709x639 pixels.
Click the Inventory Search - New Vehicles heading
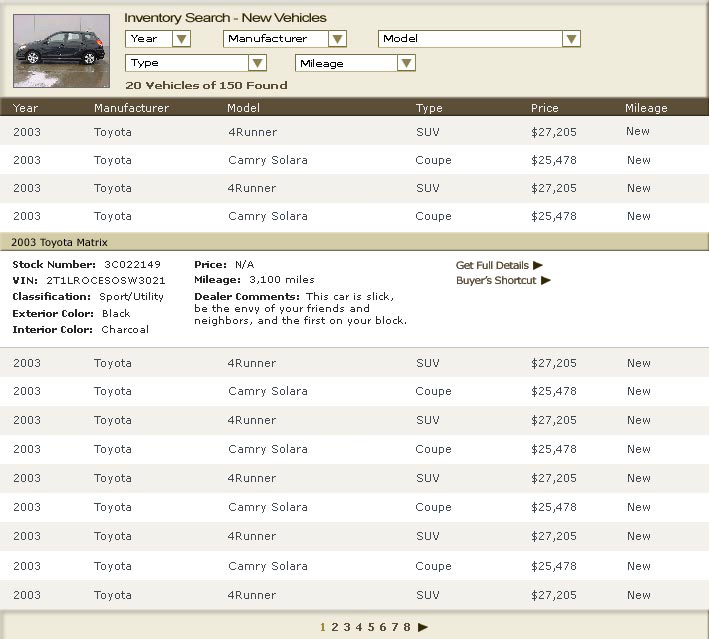pyautogui.click(x=225, y=18)
